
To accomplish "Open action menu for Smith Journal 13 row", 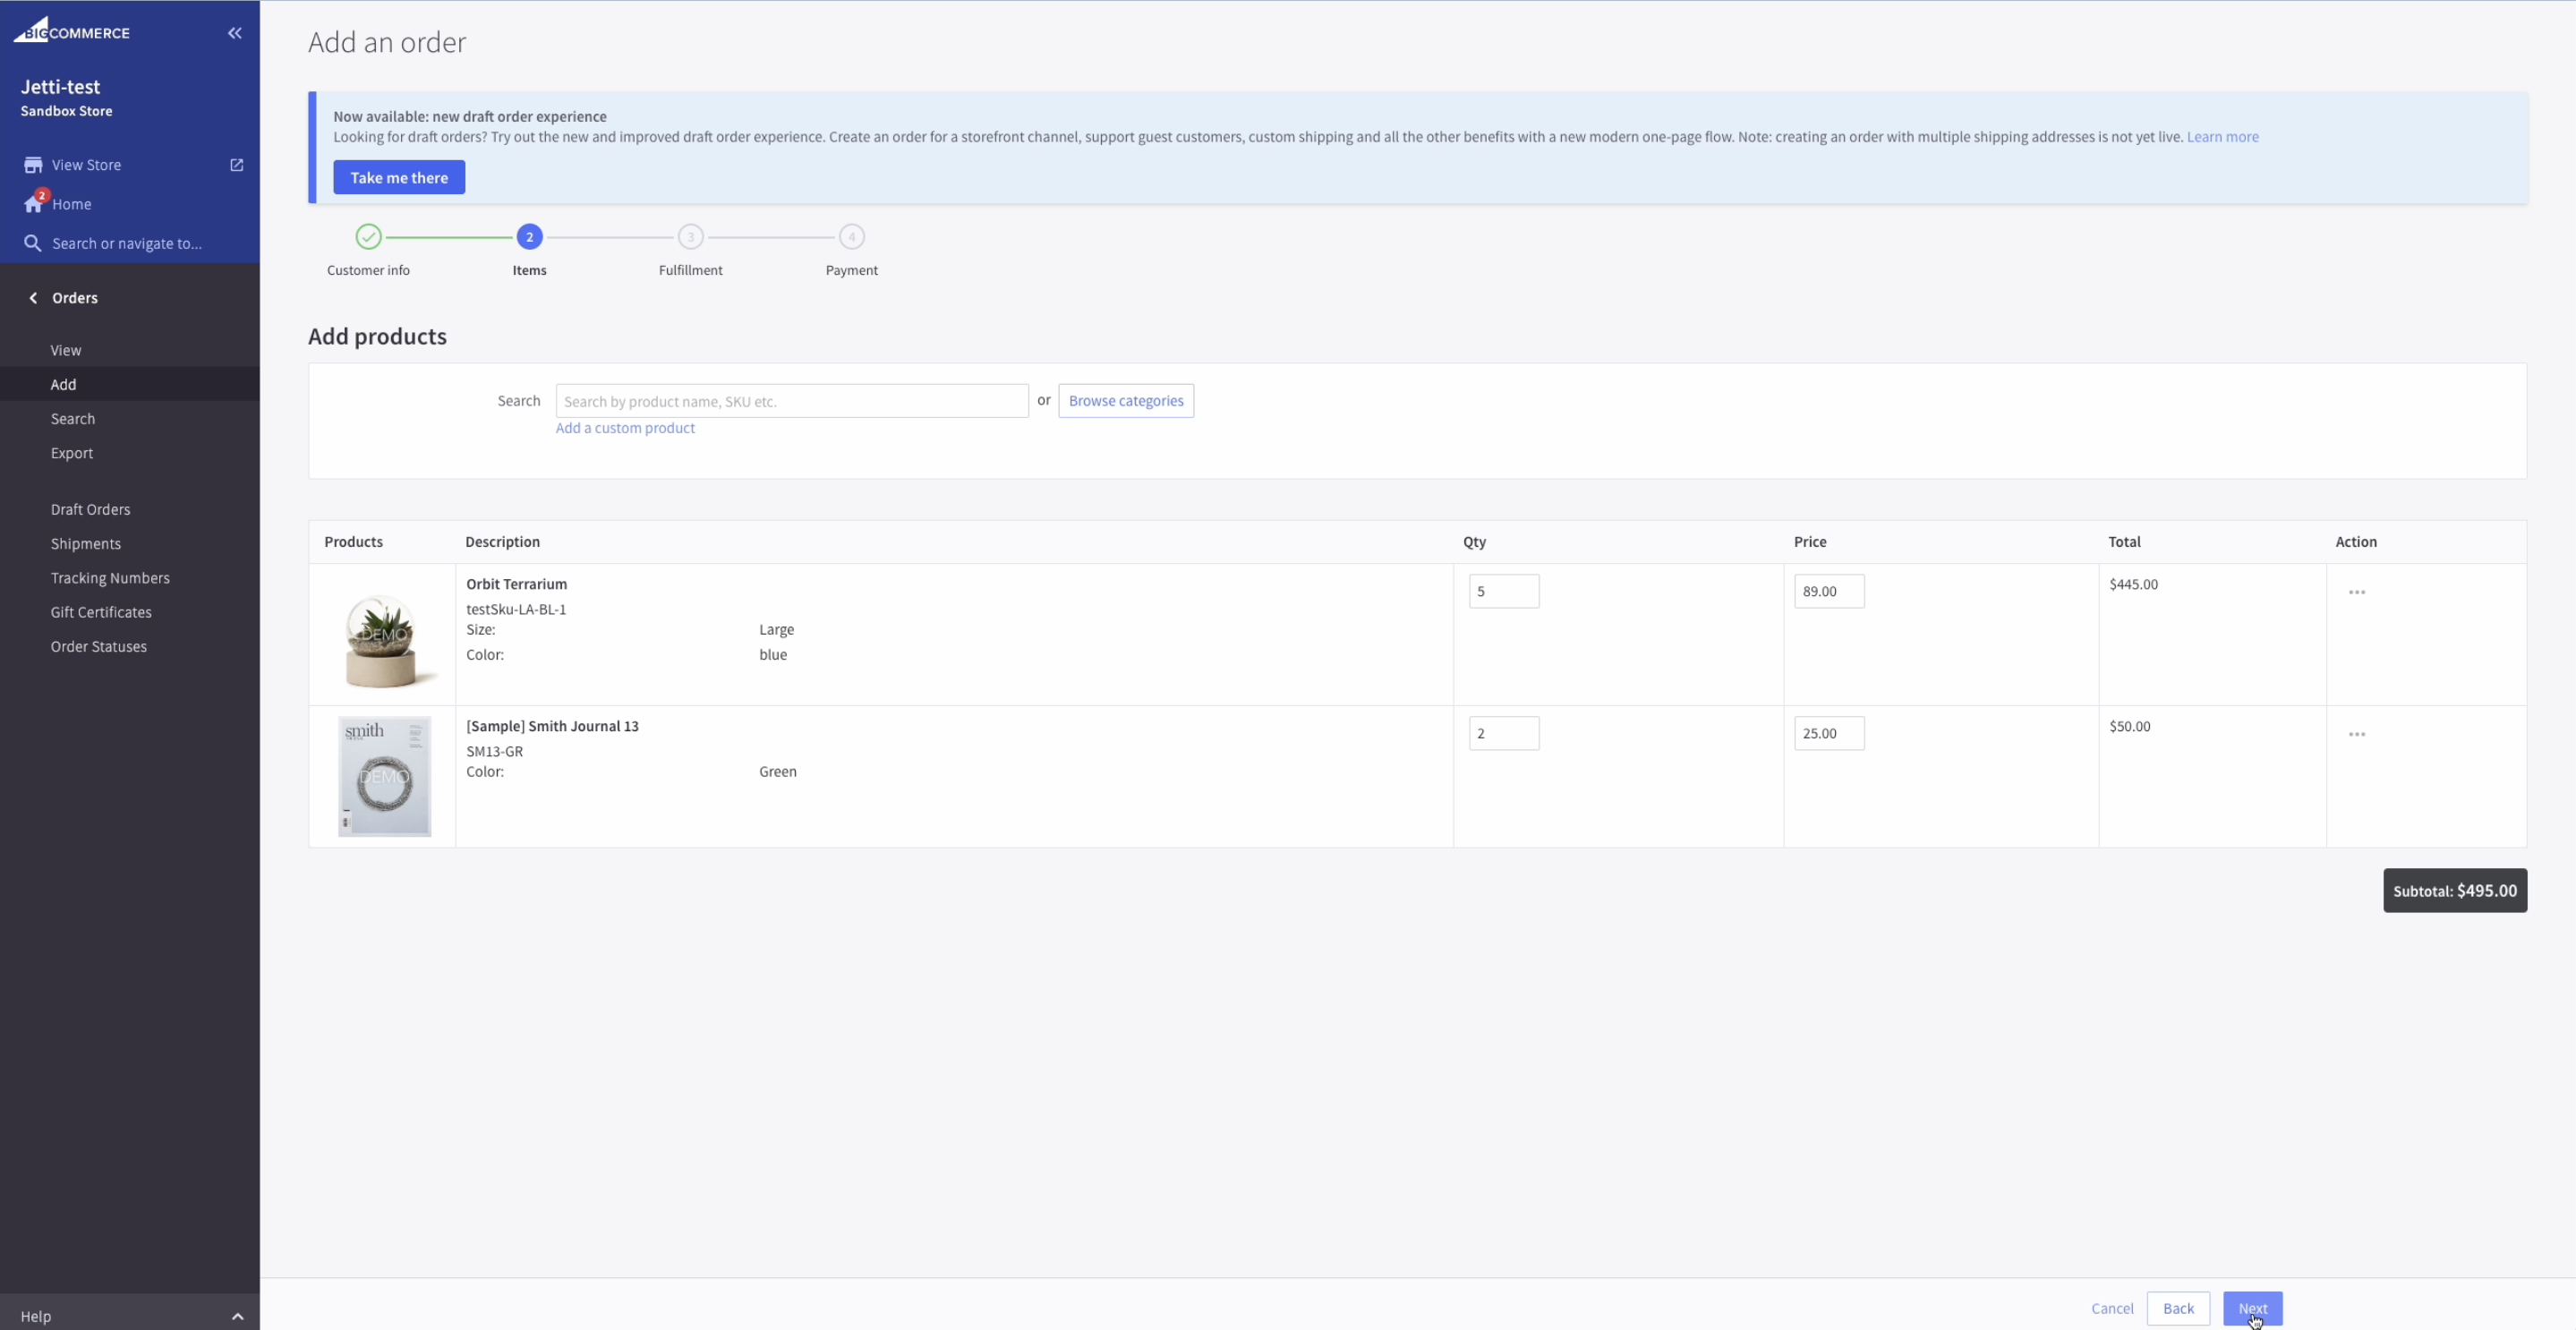I will click(2357, 734).
